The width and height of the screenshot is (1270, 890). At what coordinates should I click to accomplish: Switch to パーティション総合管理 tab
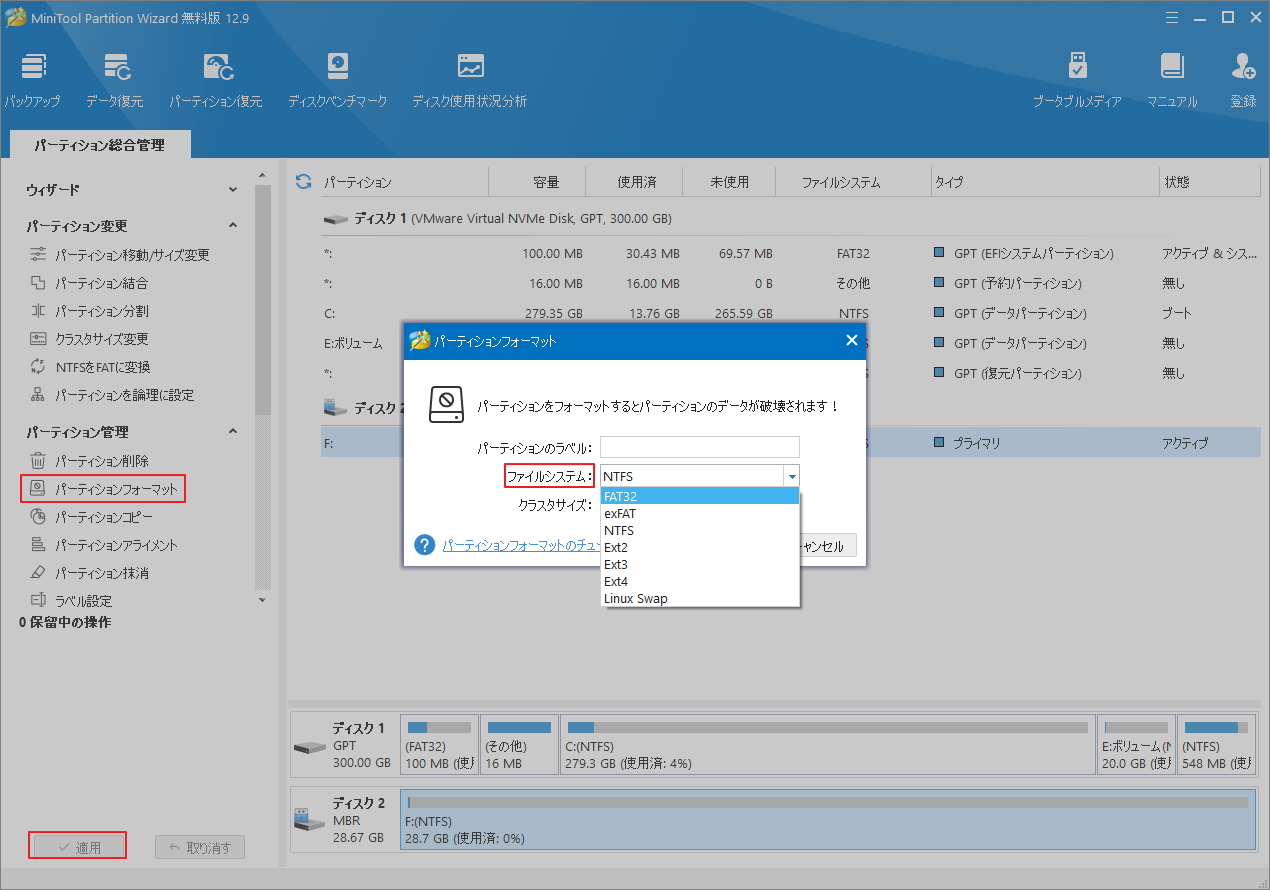click(99, 145)
